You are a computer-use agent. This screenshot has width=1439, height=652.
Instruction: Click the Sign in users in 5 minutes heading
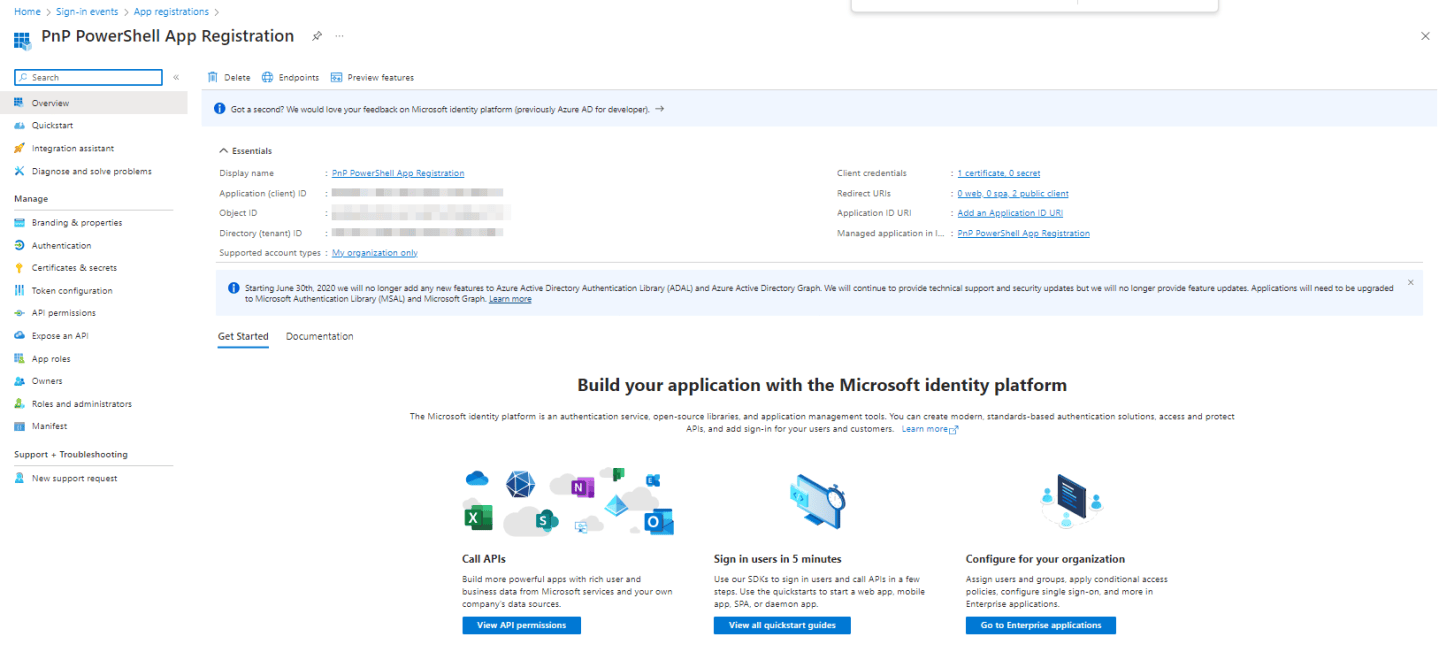(778, 559)
